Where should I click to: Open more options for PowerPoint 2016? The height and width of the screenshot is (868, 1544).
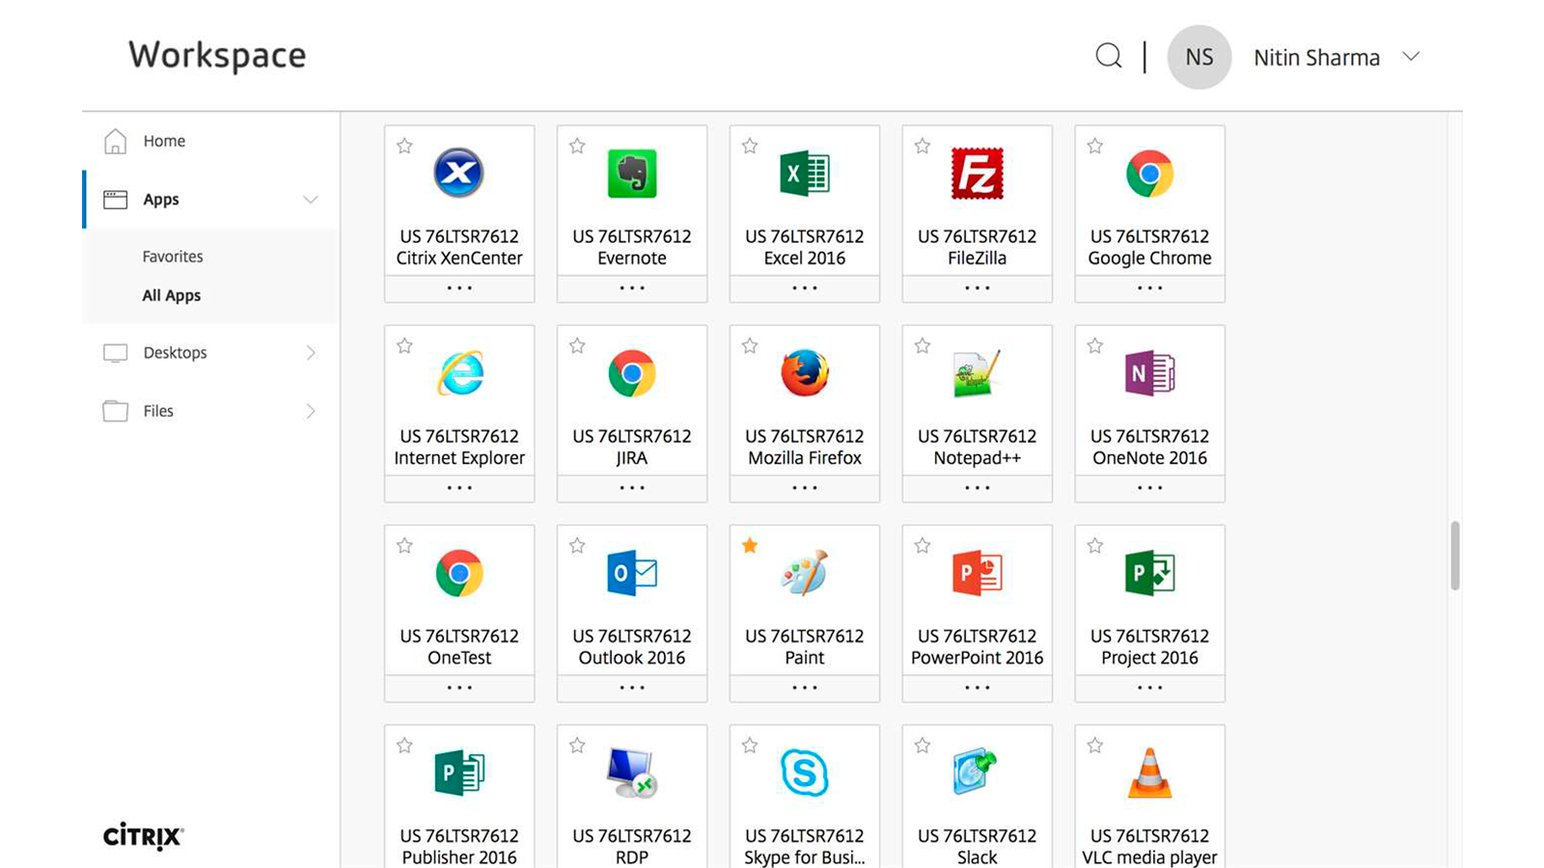pyautogui.click(x=976, y=687)
